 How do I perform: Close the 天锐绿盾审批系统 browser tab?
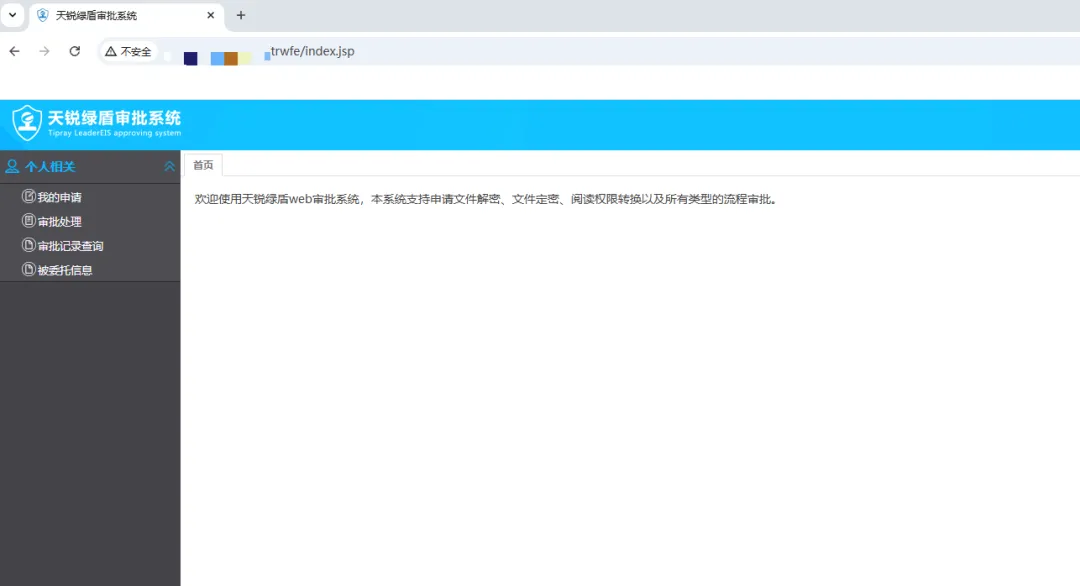(211, 15)
